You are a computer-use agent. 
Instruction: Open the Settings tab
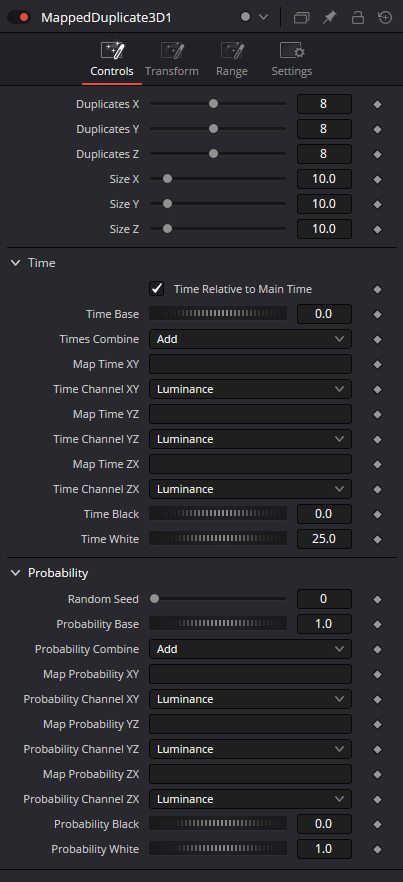coord(292,60)
